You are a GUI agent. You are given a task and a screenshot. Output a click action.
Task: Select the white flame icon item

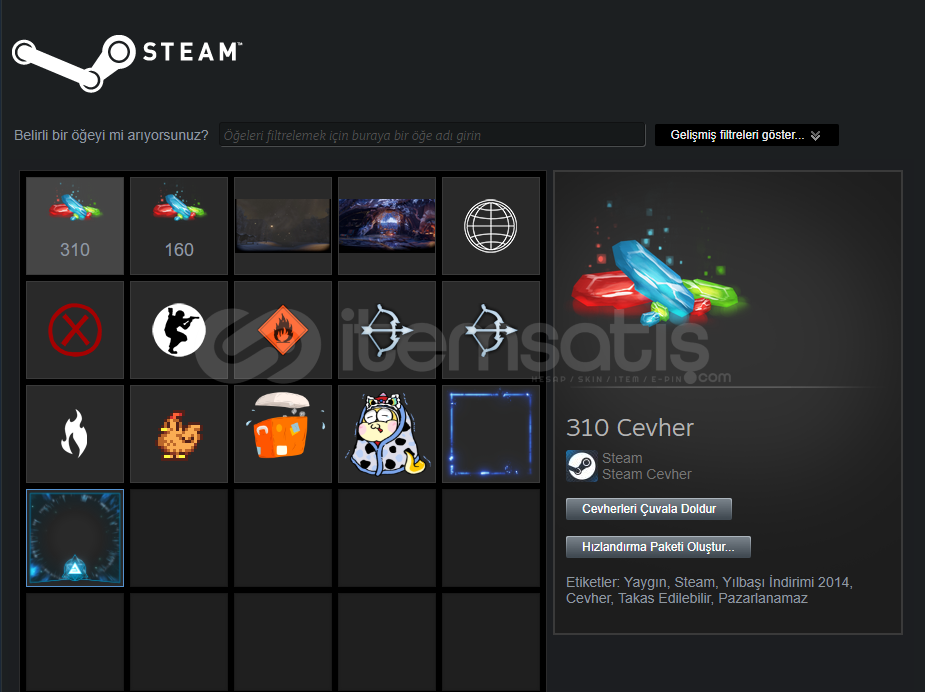tap(75, 434)
